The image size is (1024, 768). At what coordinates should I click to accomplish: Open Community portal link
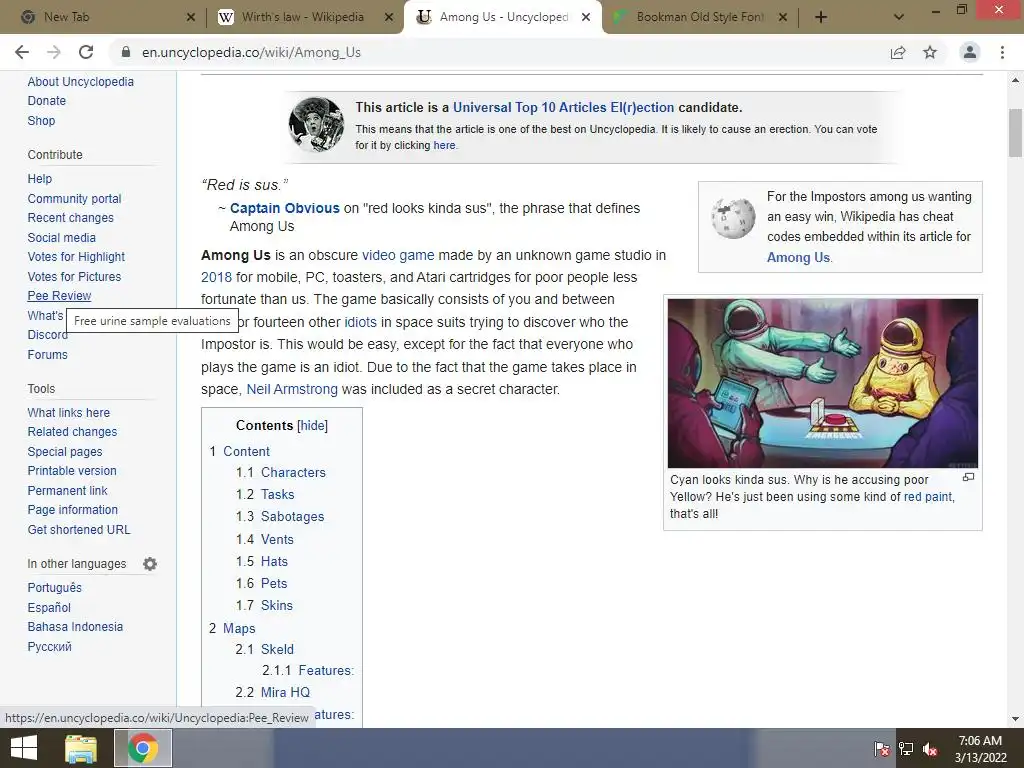click(x=74, y=199)
